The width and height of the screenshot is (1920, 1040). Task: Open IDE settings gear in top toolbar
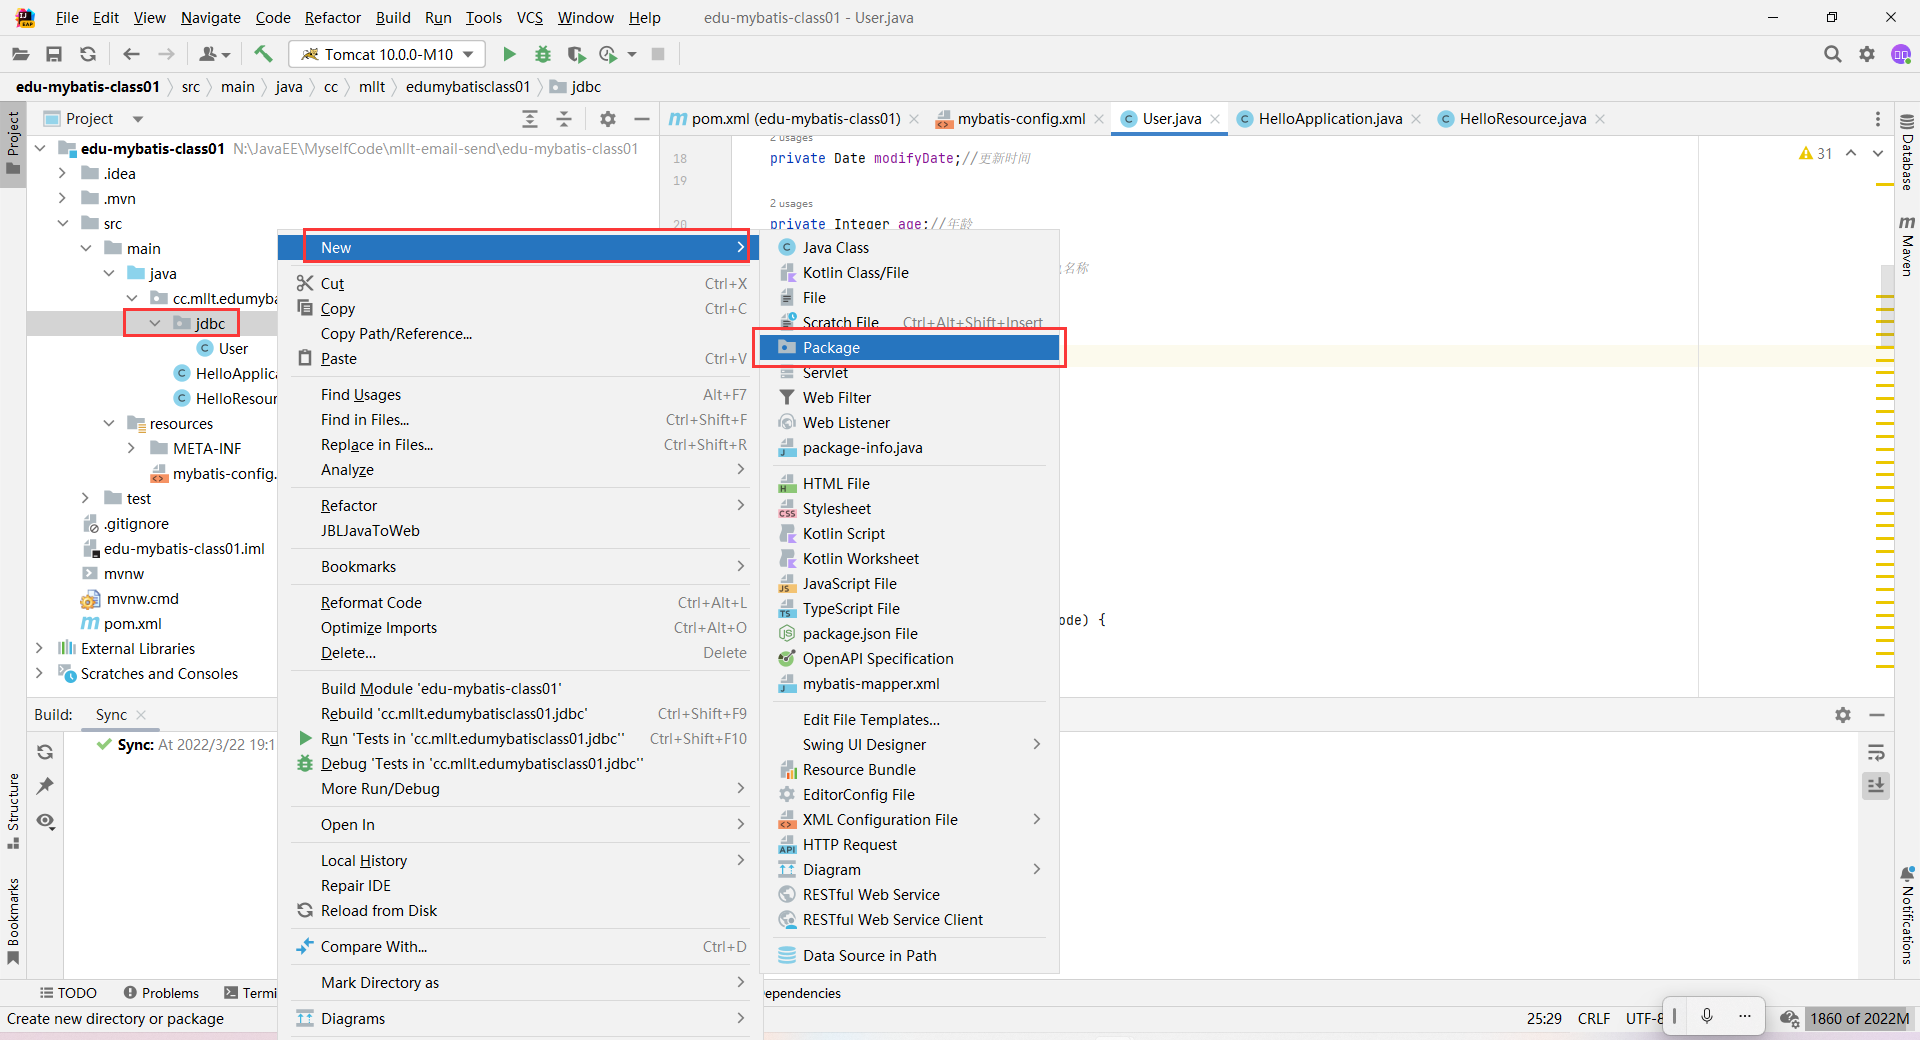pos(1867,54)
